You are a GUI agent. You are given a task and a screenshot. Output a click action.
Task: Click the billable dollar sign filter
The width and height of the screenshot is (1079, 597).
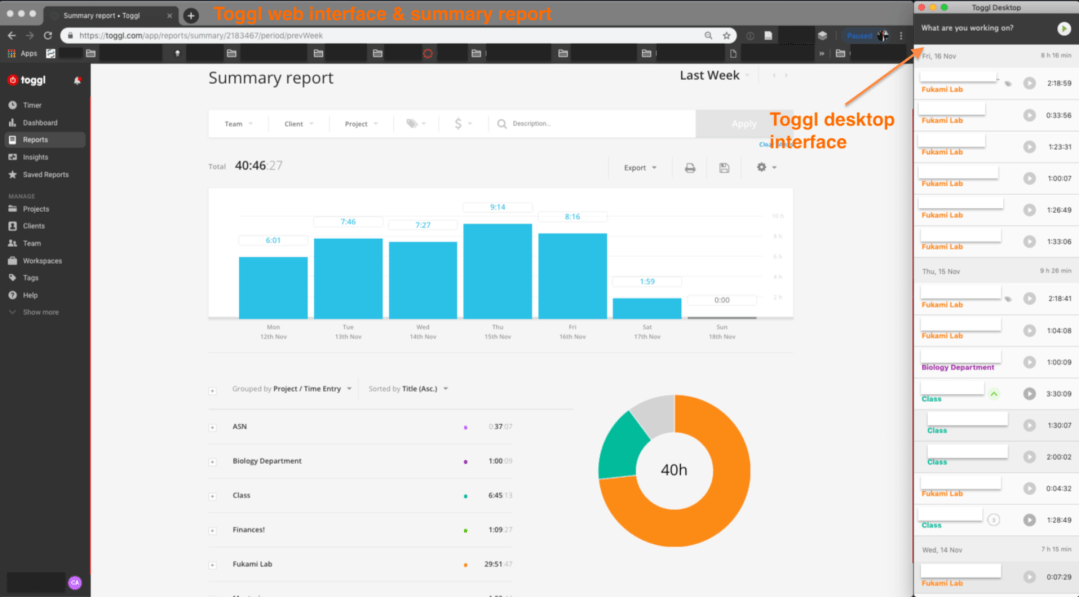point(461,124)
